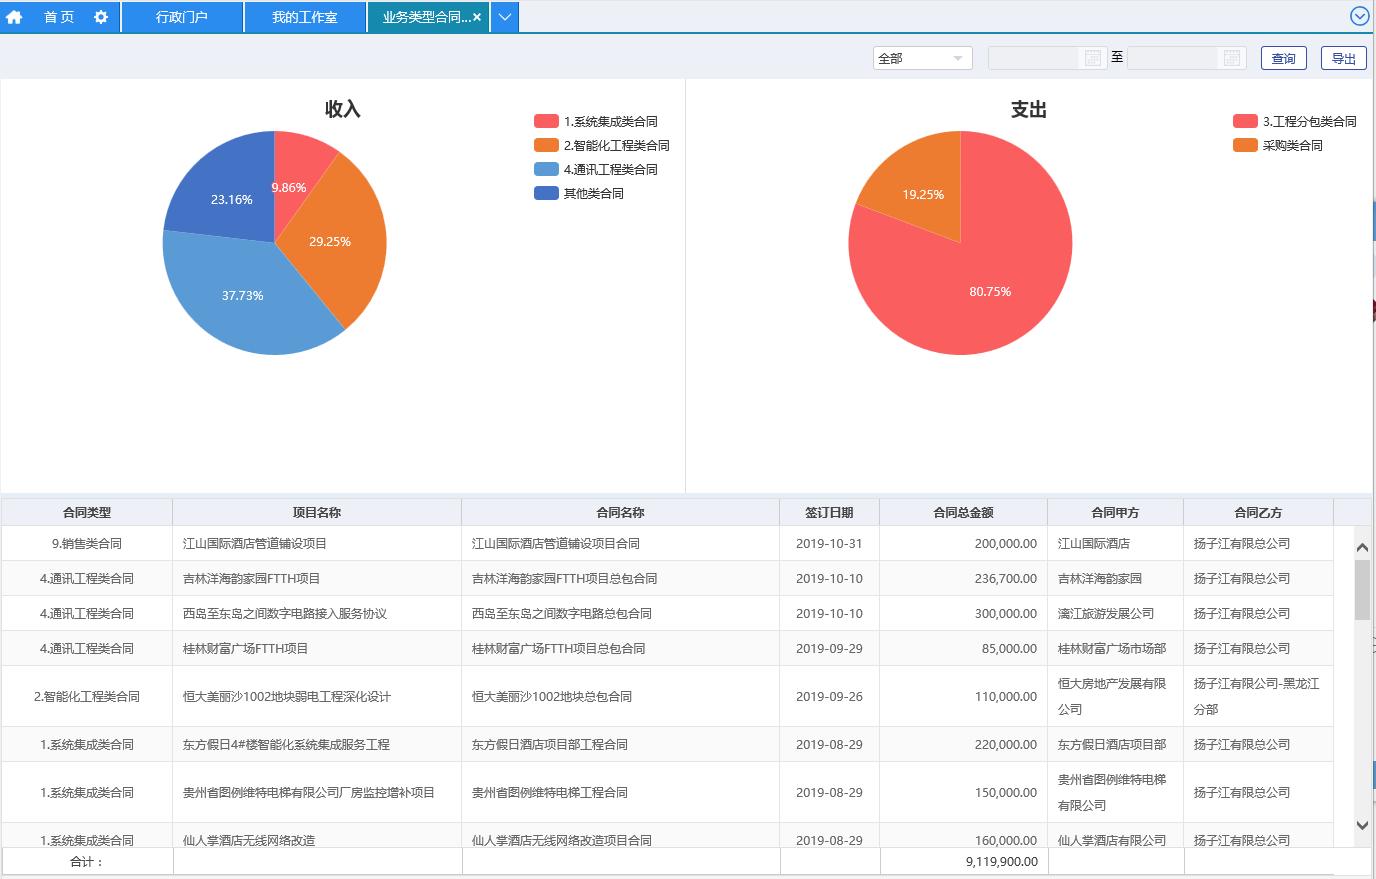Click the 查询 button

(1283, 58)
